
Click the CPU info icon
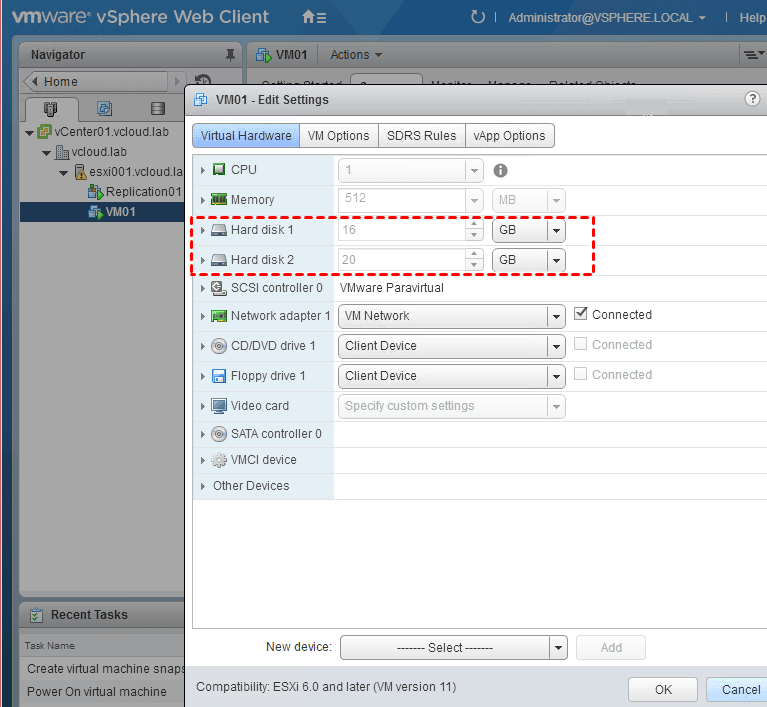501,170
